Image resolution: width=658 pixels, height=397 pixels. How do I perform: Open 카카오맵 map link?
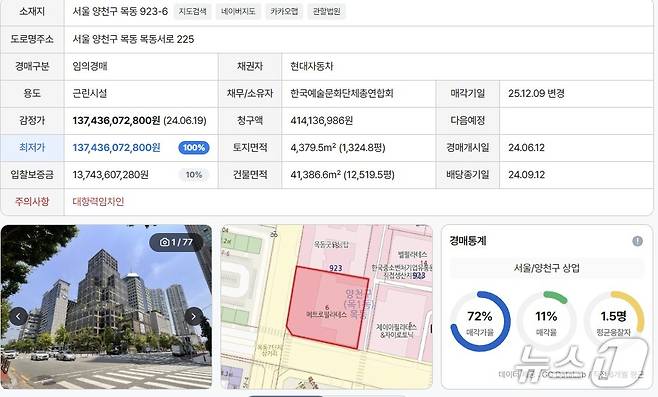[284, 11]
